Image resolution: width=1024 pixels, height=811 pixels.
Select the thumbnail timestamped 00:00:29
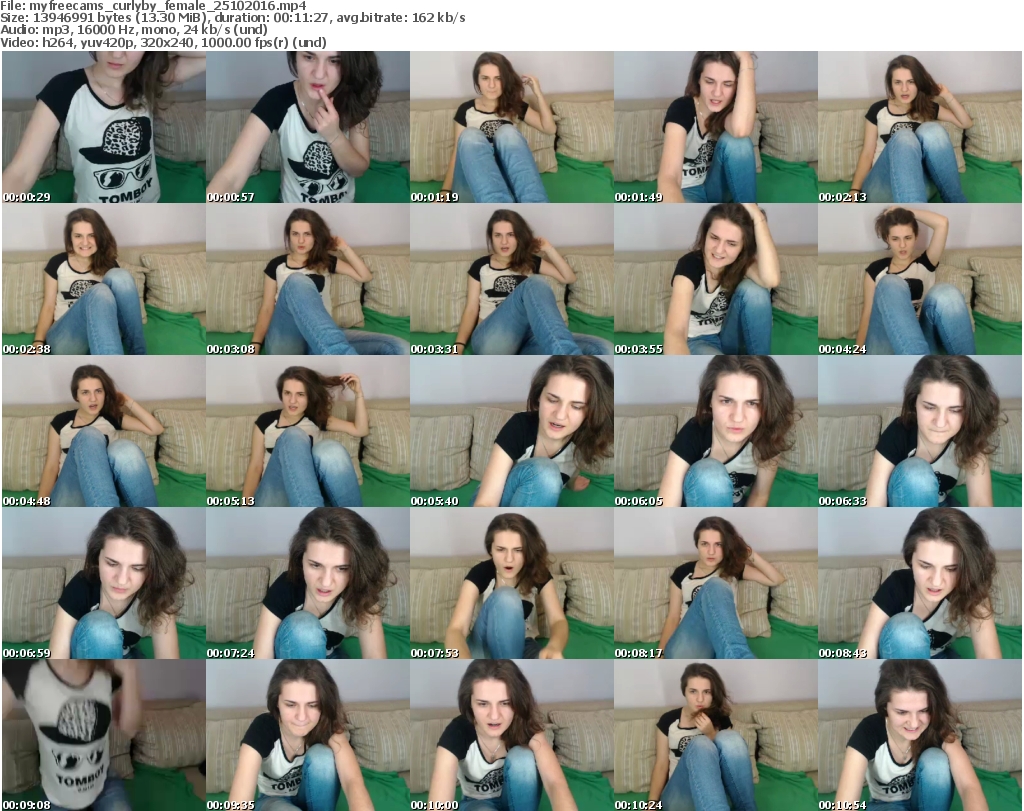104,127
